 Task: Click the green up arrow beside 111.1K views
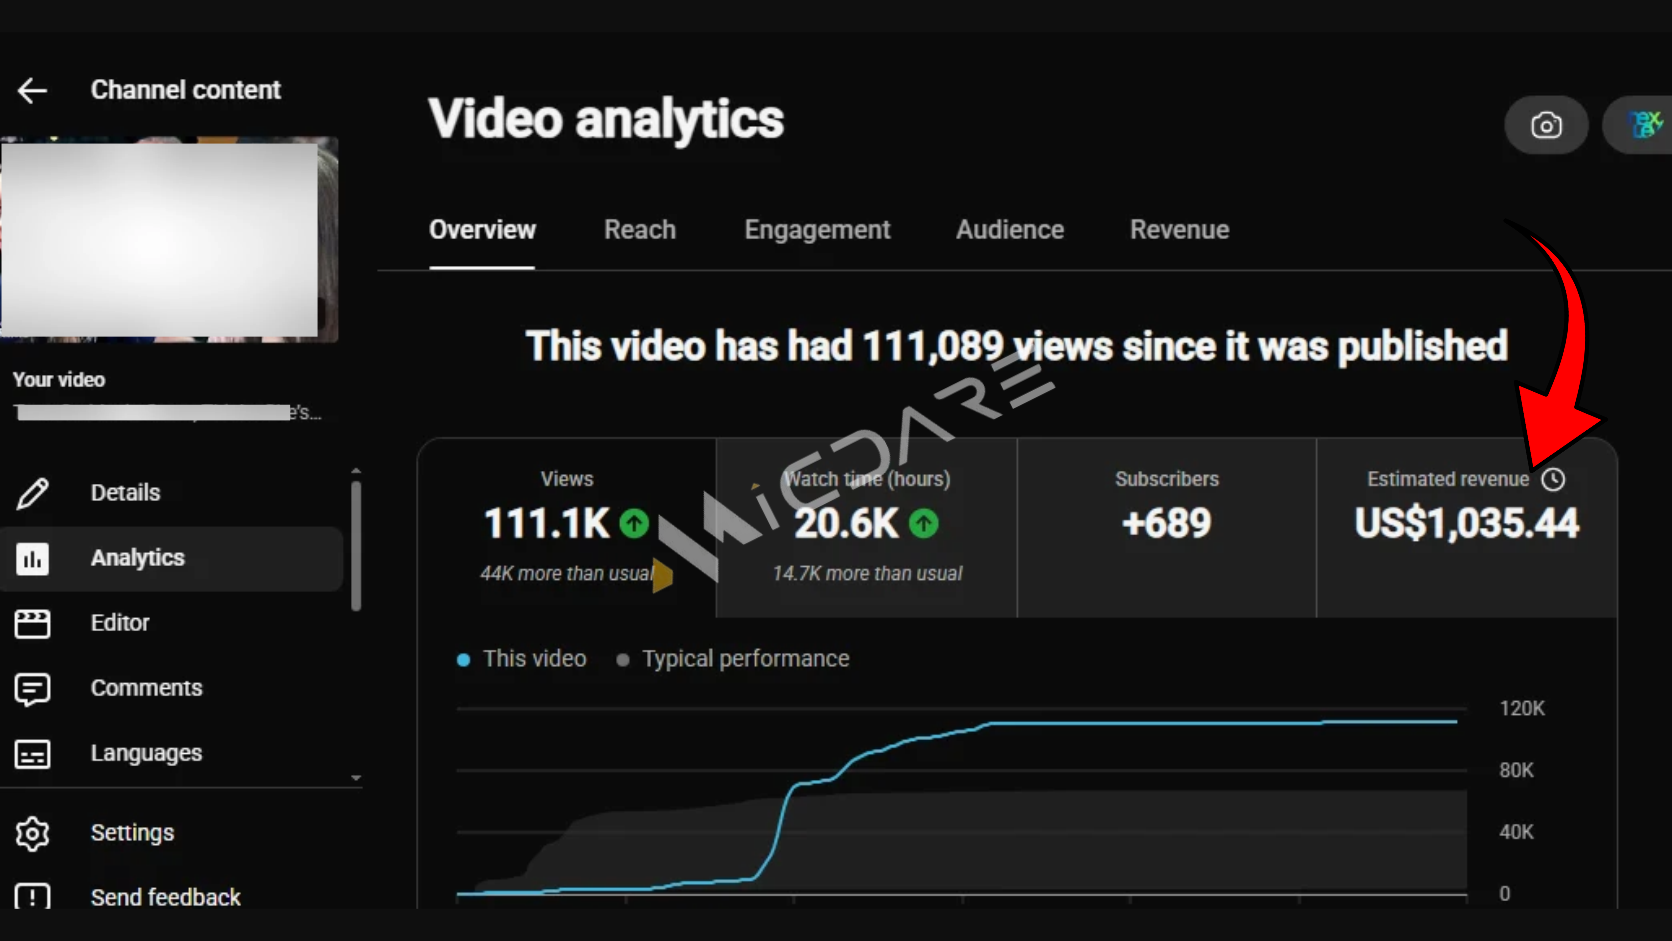(x=634, y=523)
